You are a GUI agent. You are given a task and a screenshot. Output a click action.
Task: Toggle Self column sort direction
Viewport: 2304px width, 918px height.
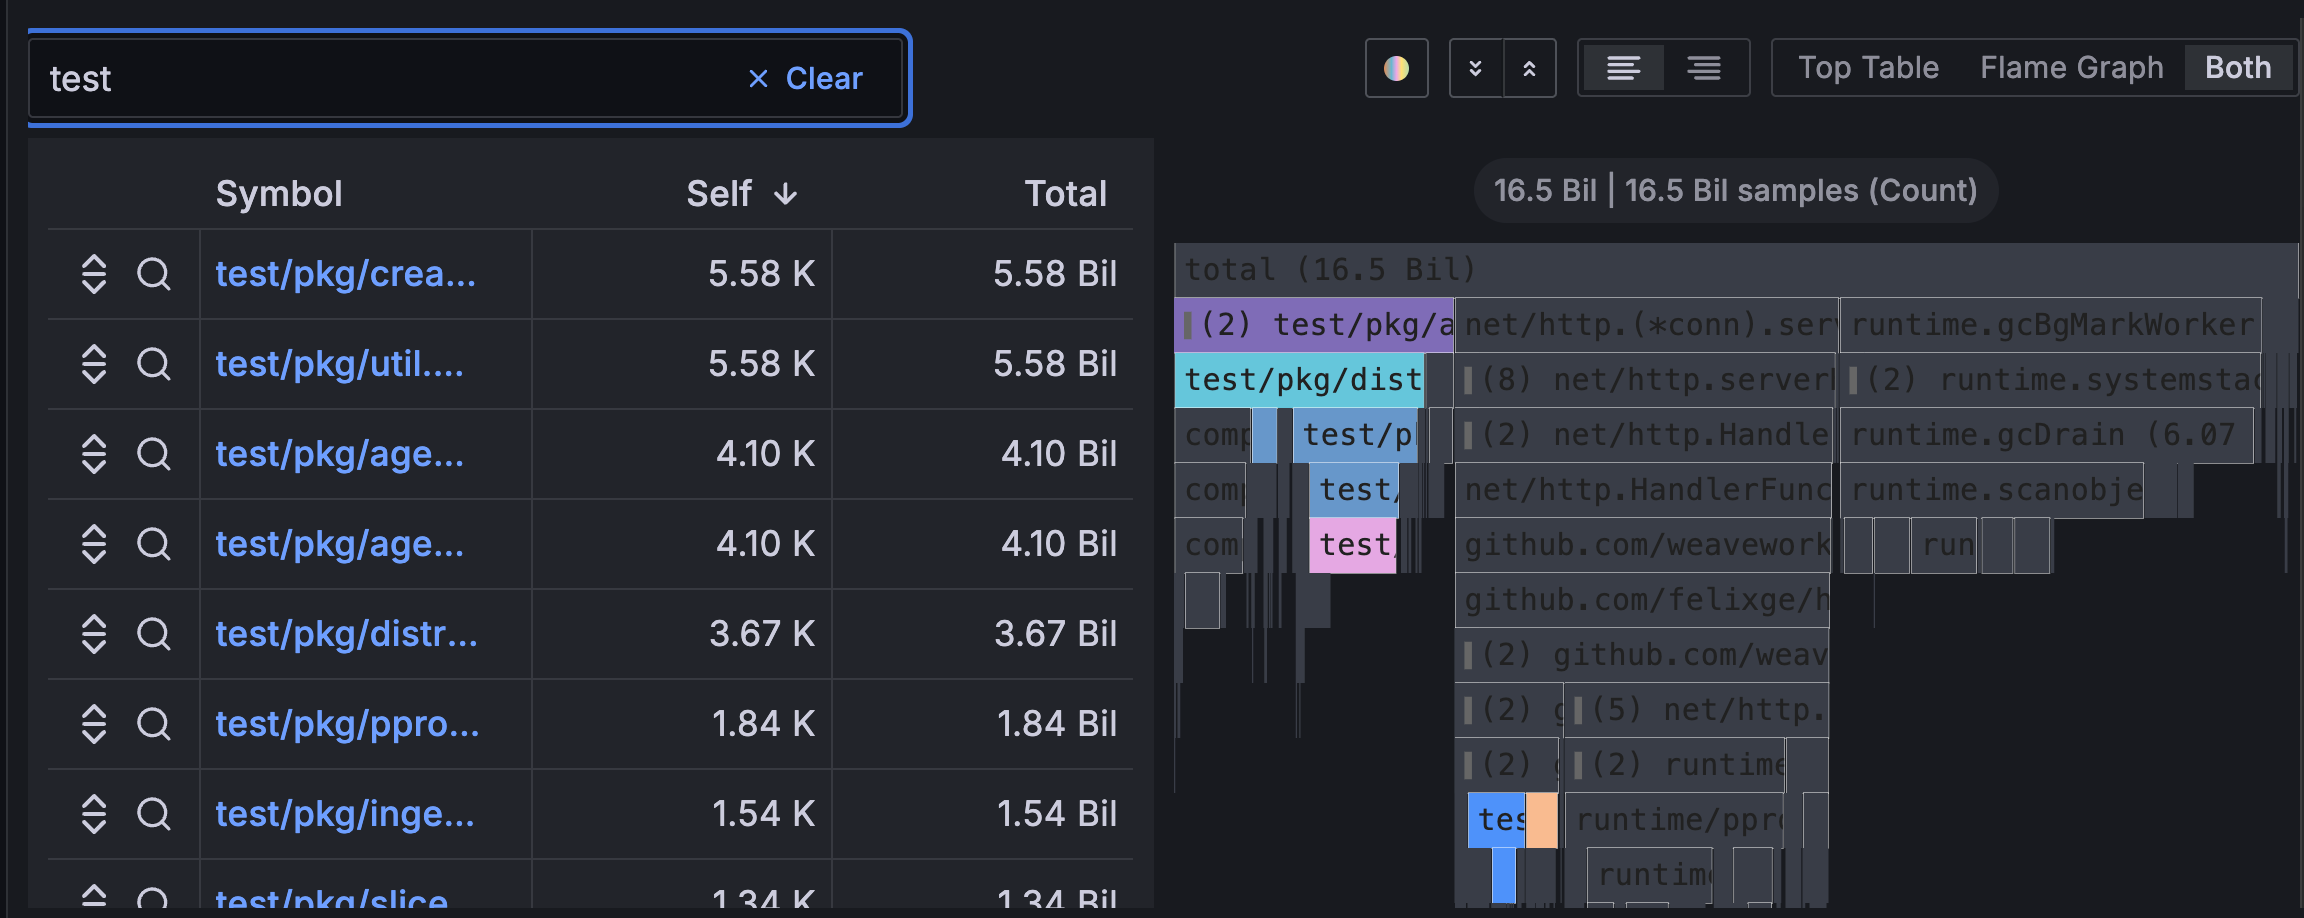[x=741, y=193]
